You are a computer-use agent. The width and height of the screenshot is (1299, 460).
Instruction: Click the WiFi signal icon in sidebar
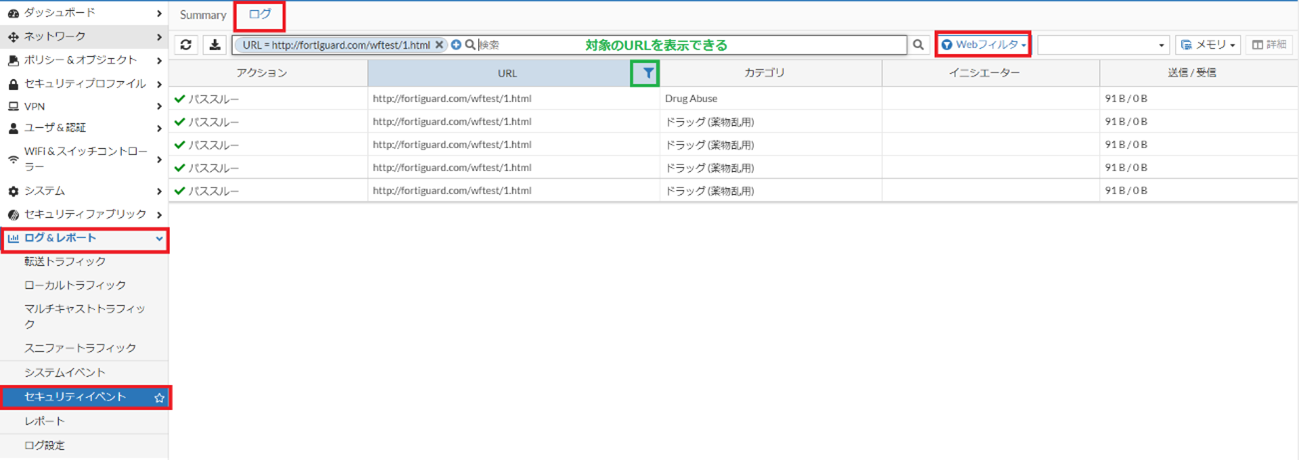coord(13,159)
